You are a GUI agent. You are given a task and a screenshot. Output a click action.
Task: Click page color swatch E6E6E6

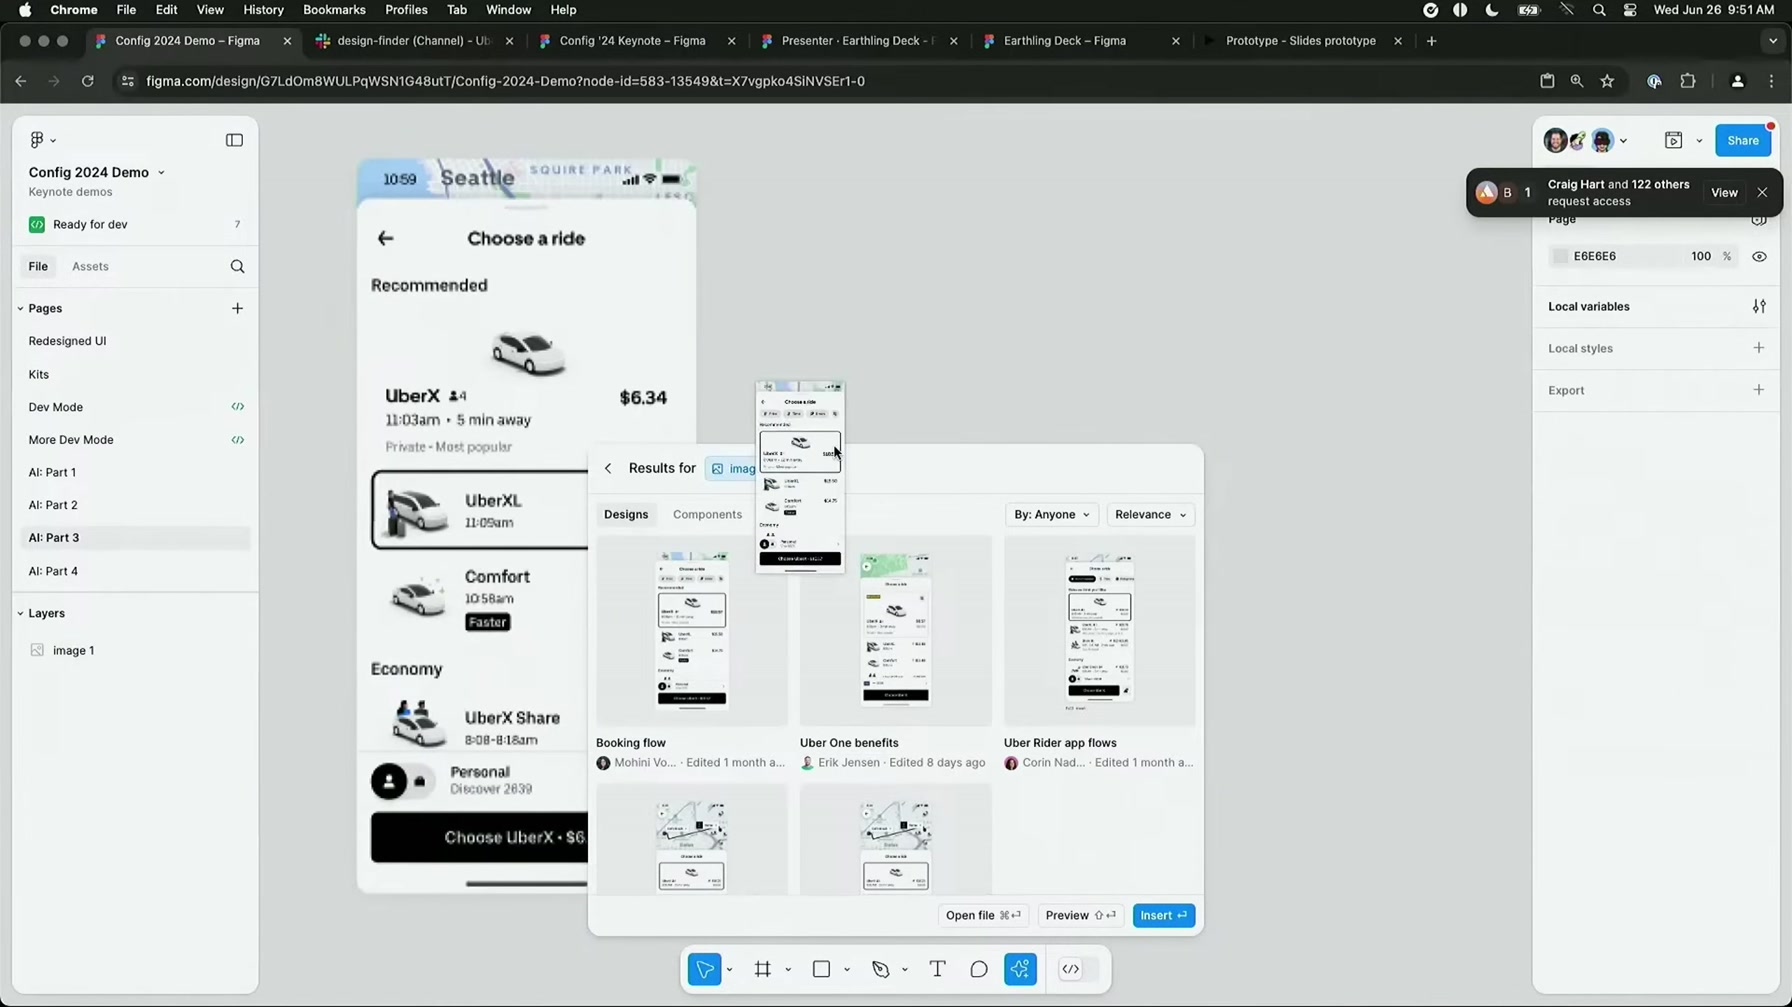click(1560, 256)
